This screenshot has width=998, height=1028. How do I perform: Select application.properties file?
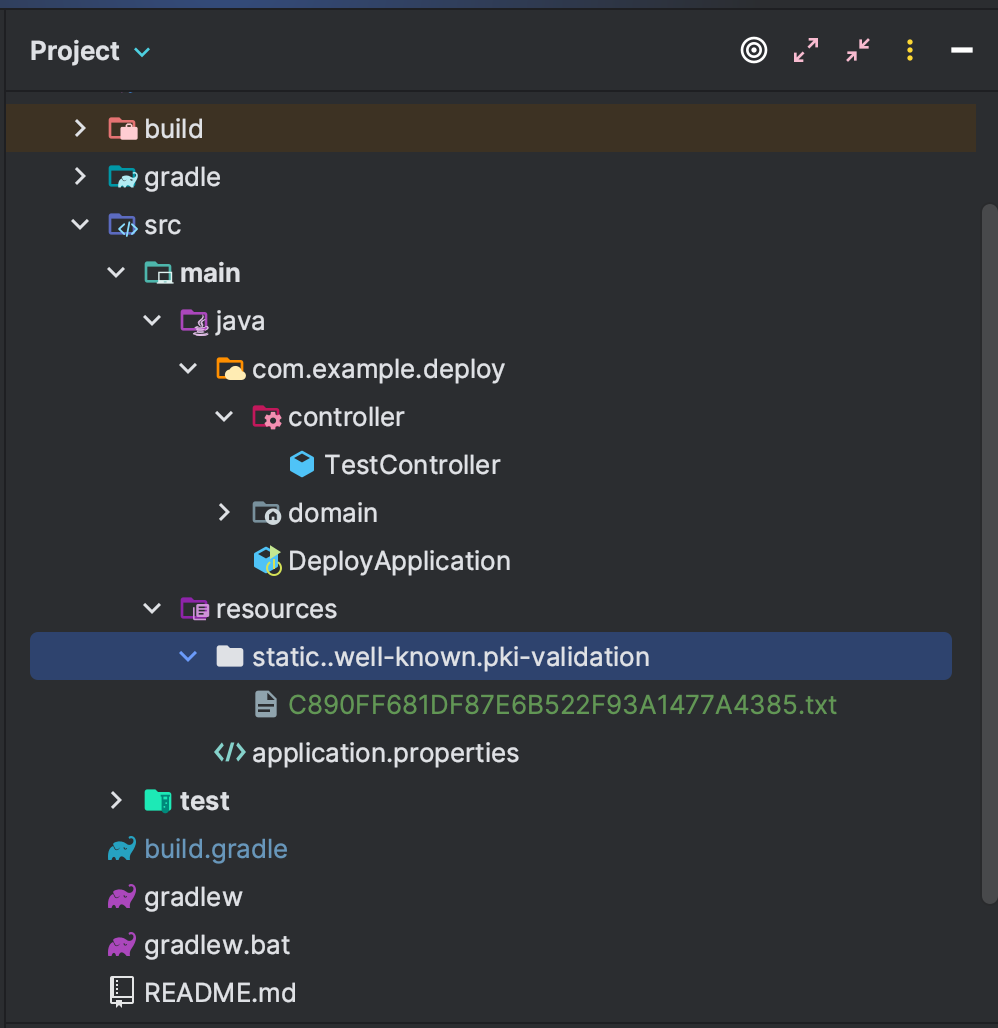coord(385,753)
